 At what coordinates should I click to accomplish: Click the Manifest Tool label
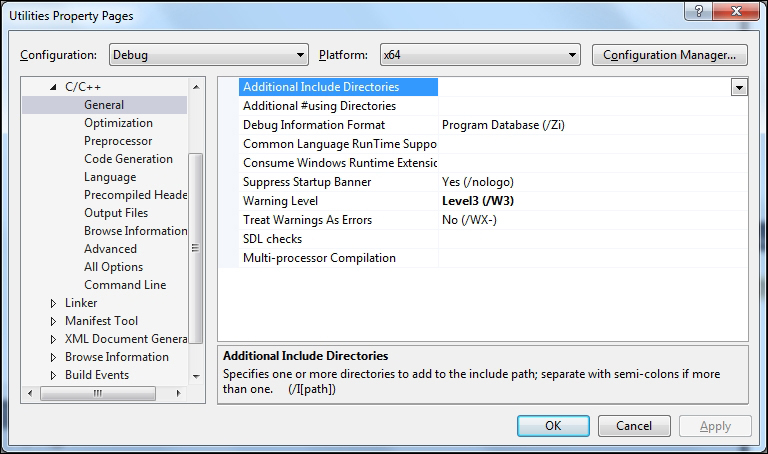[101, 321]
